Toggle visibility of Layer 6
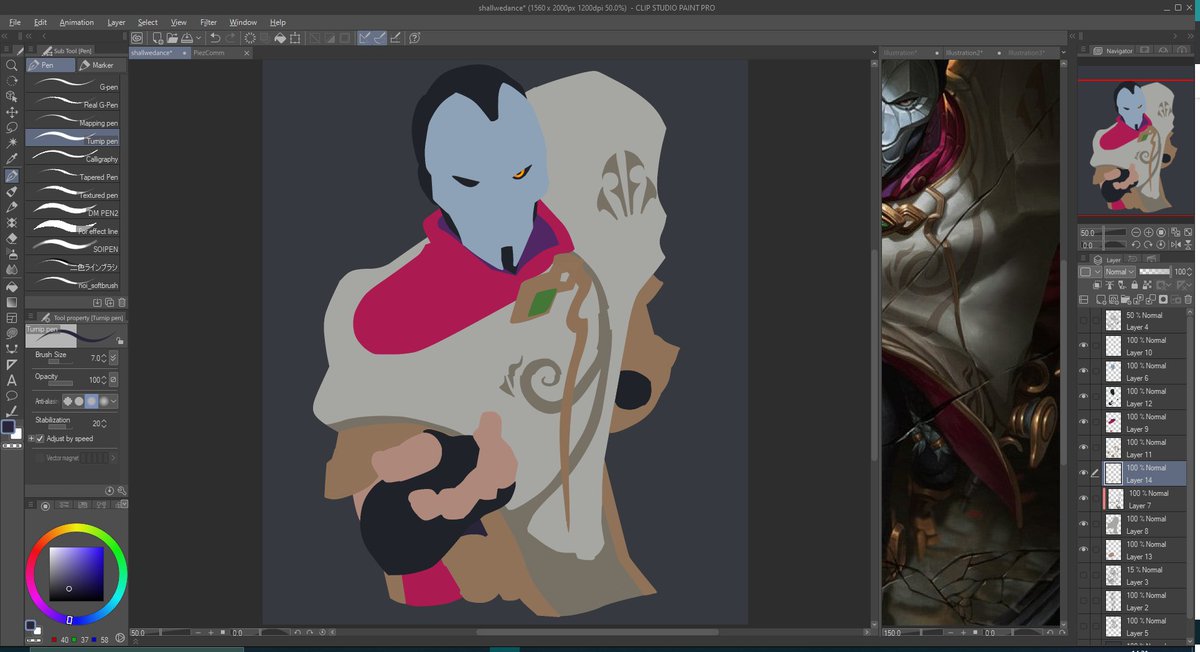The image size is (1200, 652). point(1084,371)
